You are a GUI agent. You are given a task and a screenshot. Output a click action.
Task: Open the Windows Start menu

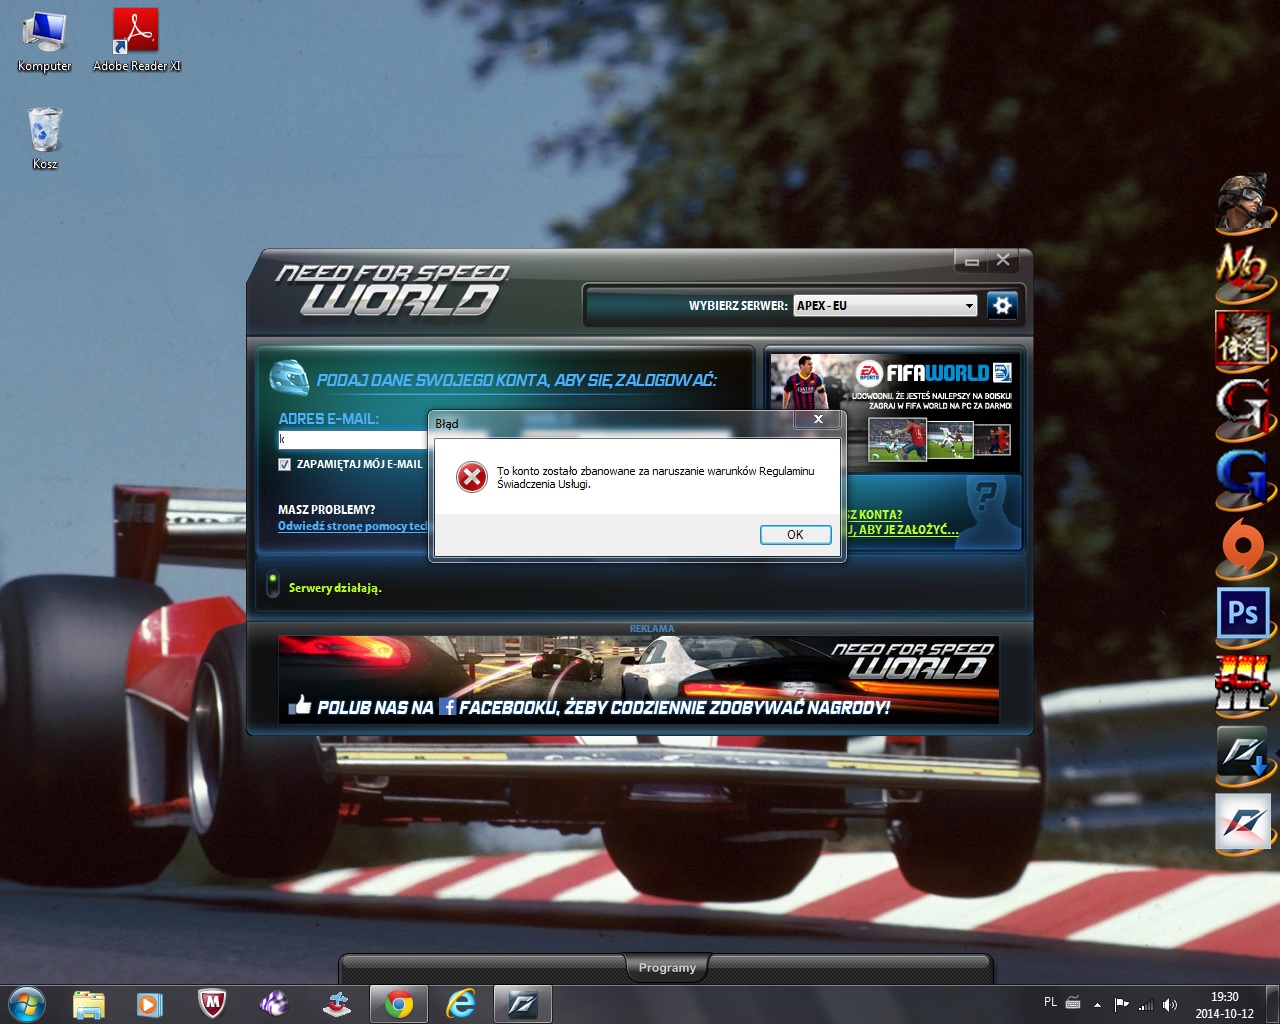point(27,1004)
